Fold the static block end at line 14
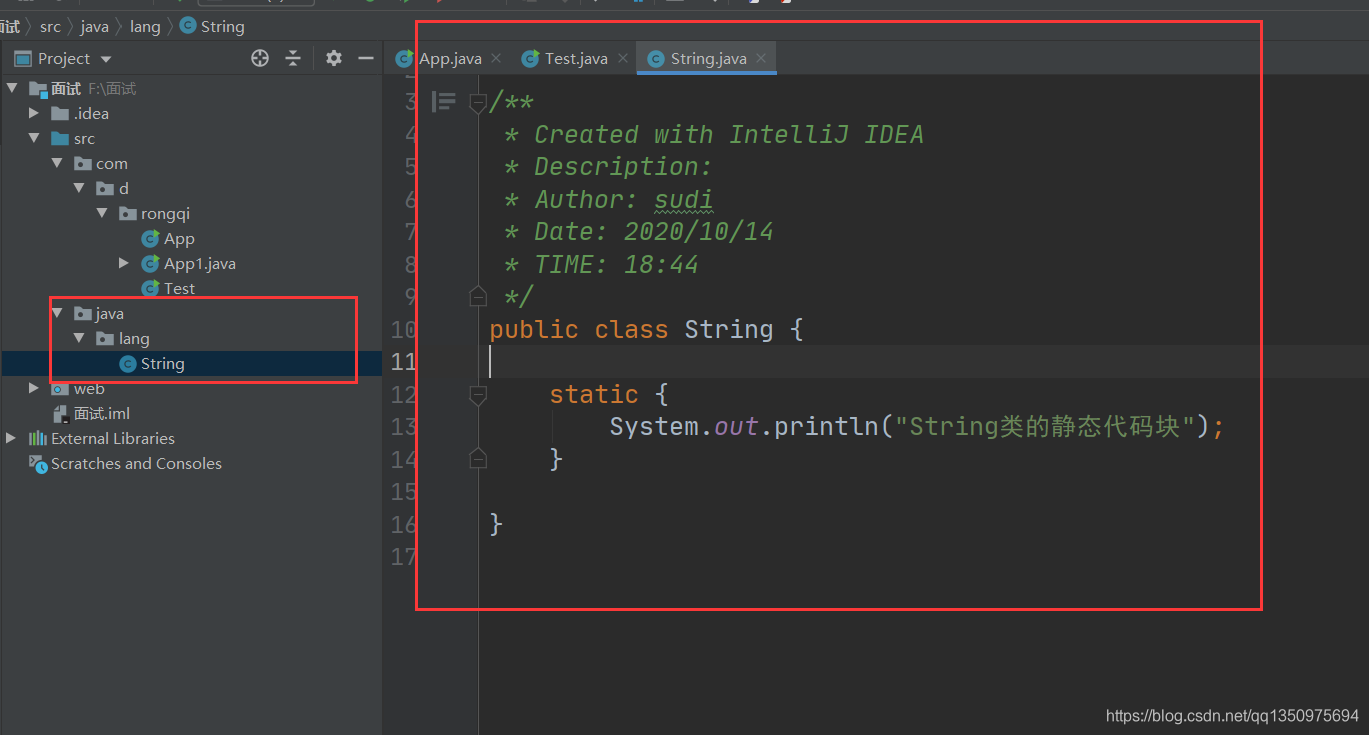The image size is (1369, 735). pyautogui.click(x=478, y=459)
